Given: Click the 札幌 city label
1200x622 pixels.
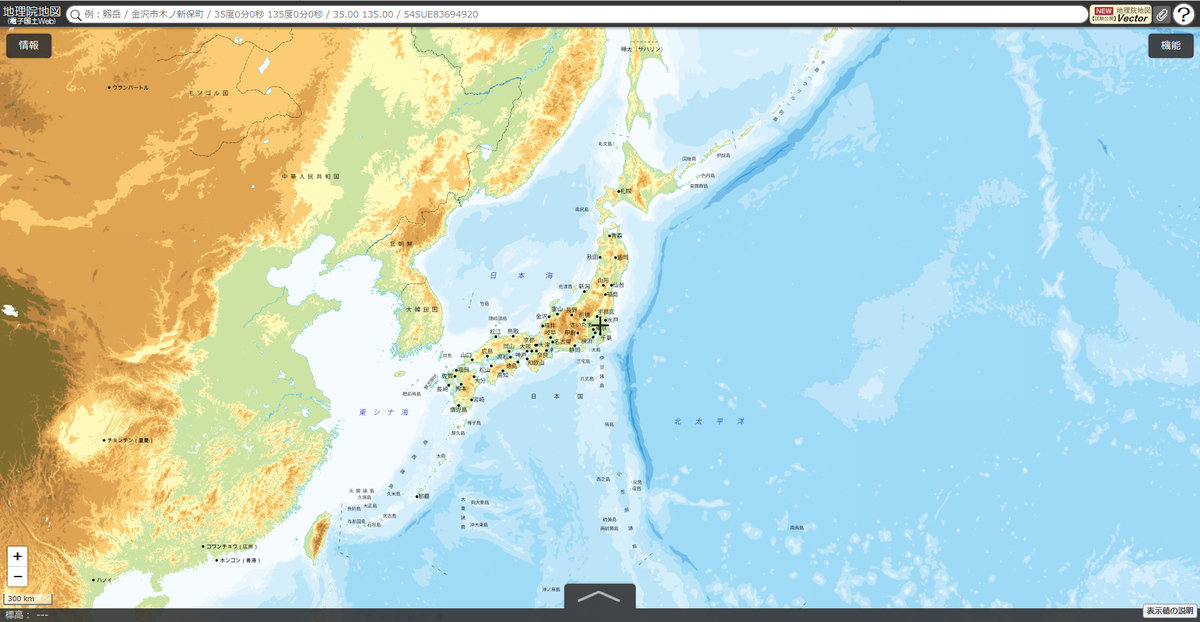Looking at the screenshot, I should pos(626,191).
